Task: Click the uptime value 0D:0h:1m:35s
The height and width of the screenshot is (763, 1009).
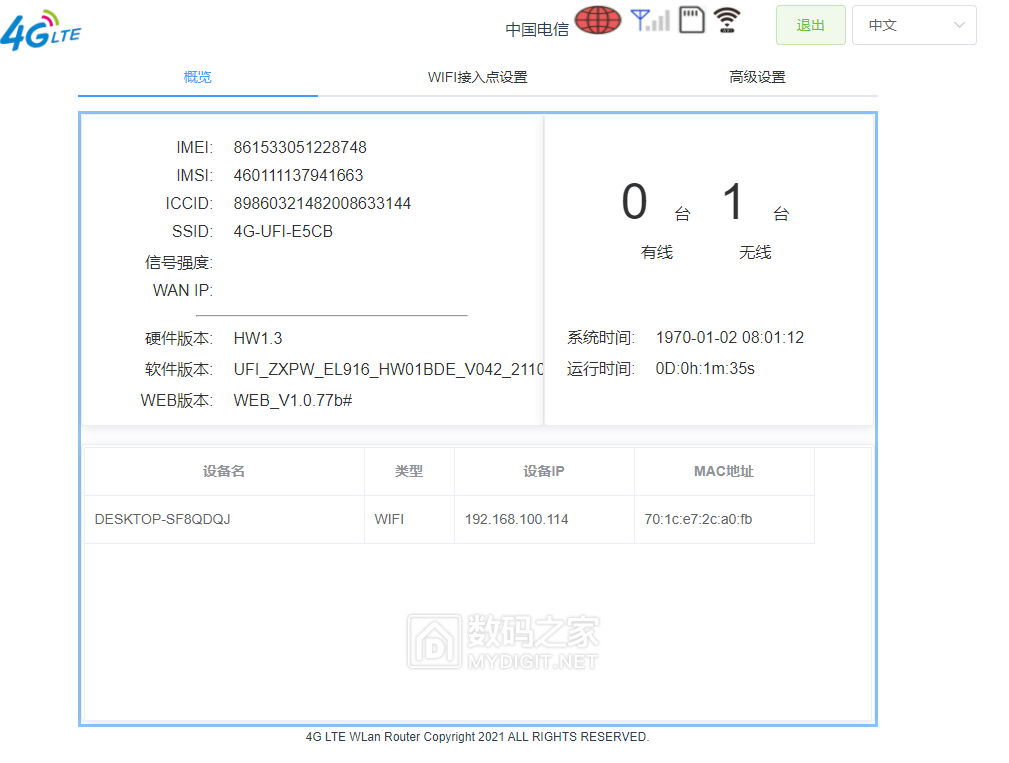Action: coord(705,368)
